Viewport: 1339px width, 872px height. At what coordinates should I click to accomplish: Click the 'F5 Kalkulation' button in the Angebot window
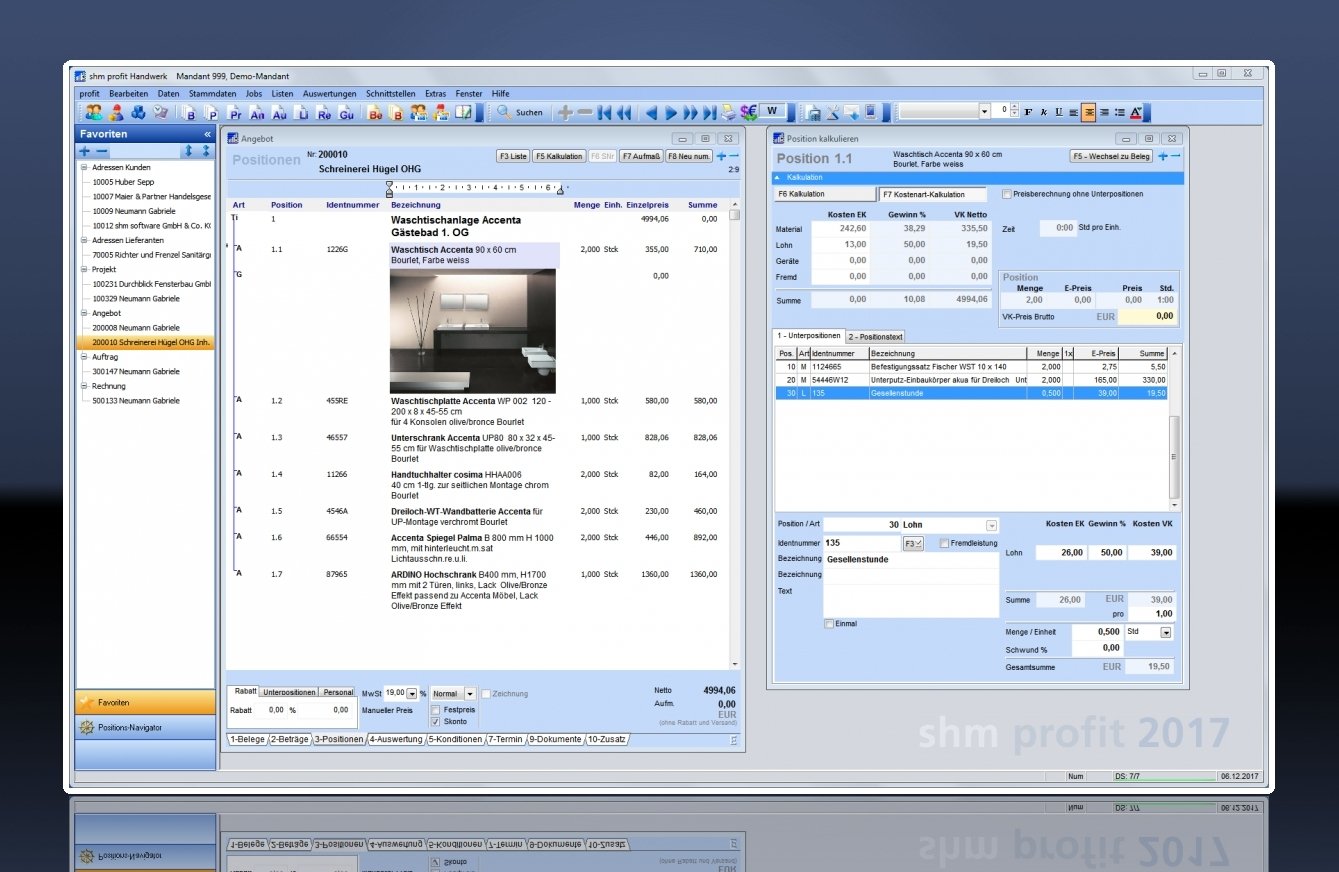click(x=559, y=156)
